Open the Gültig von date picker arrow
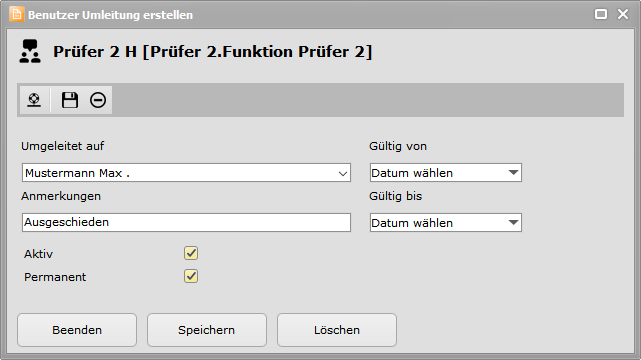This screenshot has height=360, width=641. coord(513,172)
